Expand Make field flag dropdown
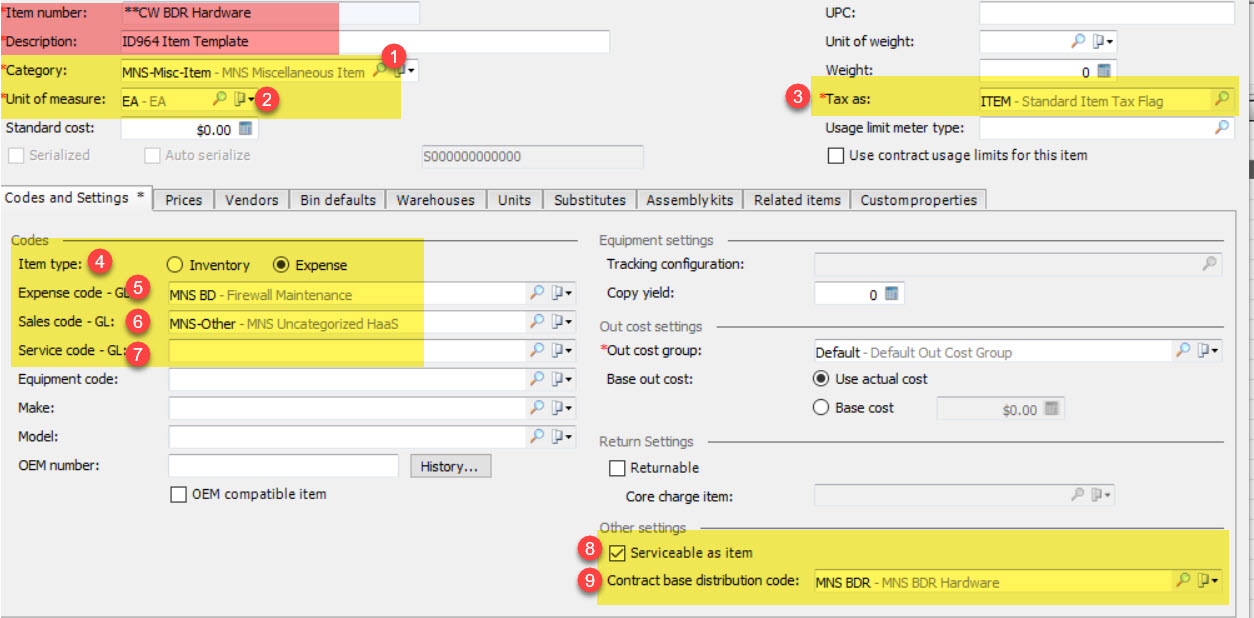1254x618 pixels. 563,408
